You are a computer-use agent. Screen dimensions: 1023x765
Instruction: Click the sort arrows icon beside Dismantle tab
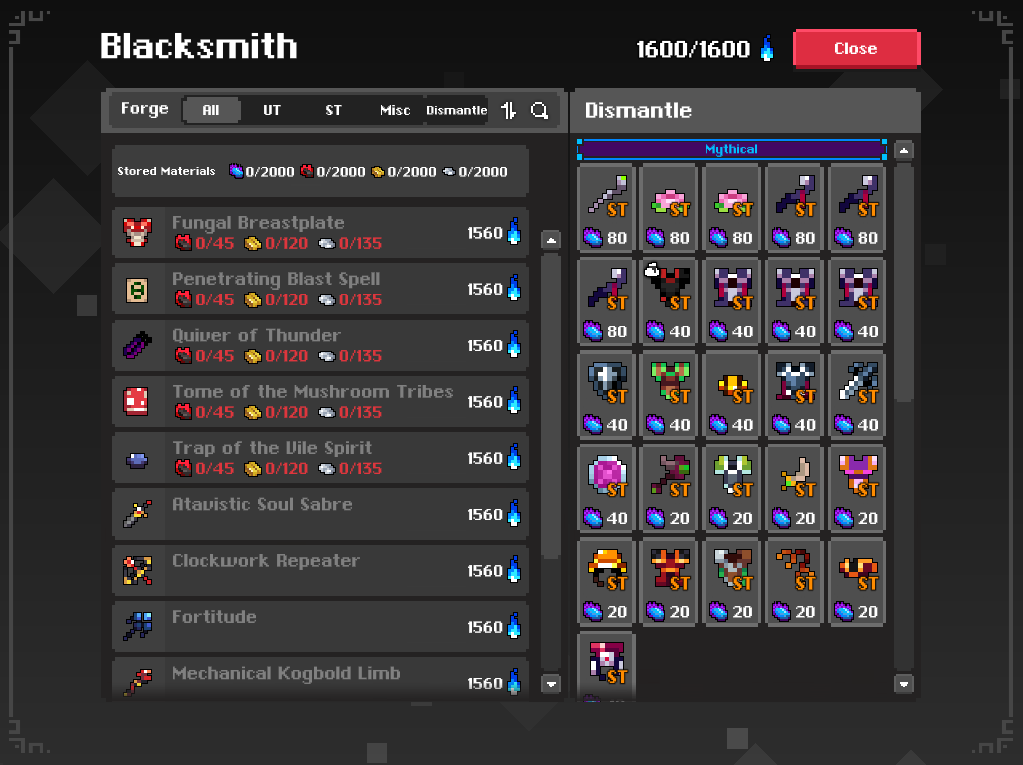point(509,110)
